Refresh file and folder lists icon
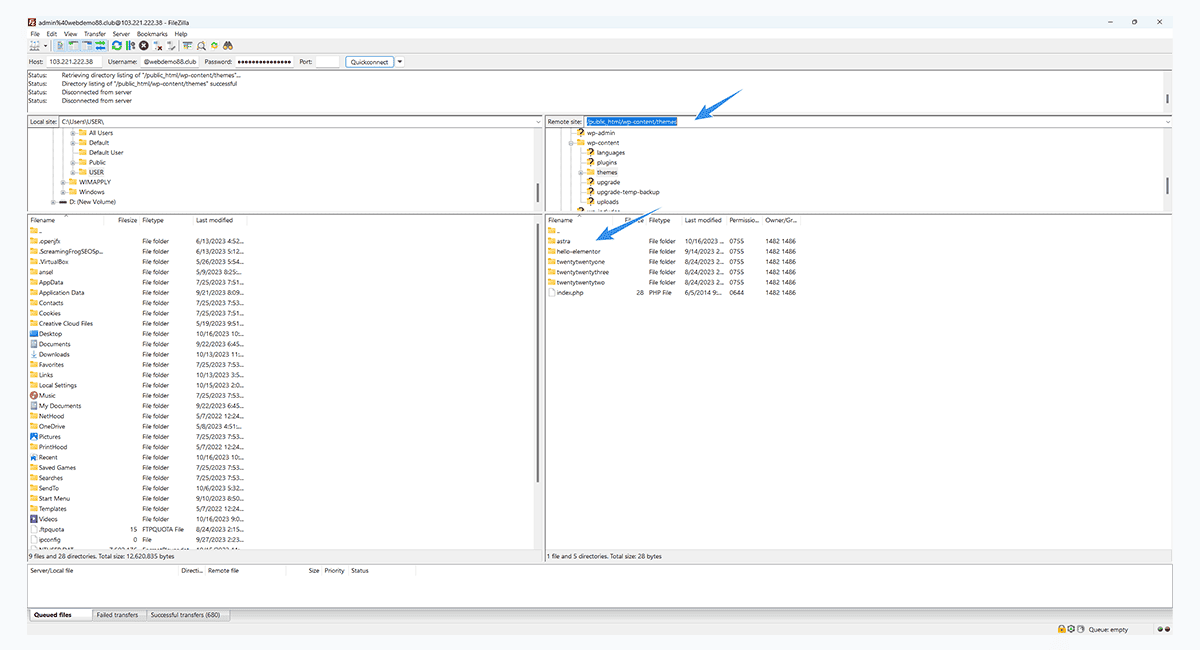Image resolution: width=1200 pixels, height=650 pixels. 117,46
